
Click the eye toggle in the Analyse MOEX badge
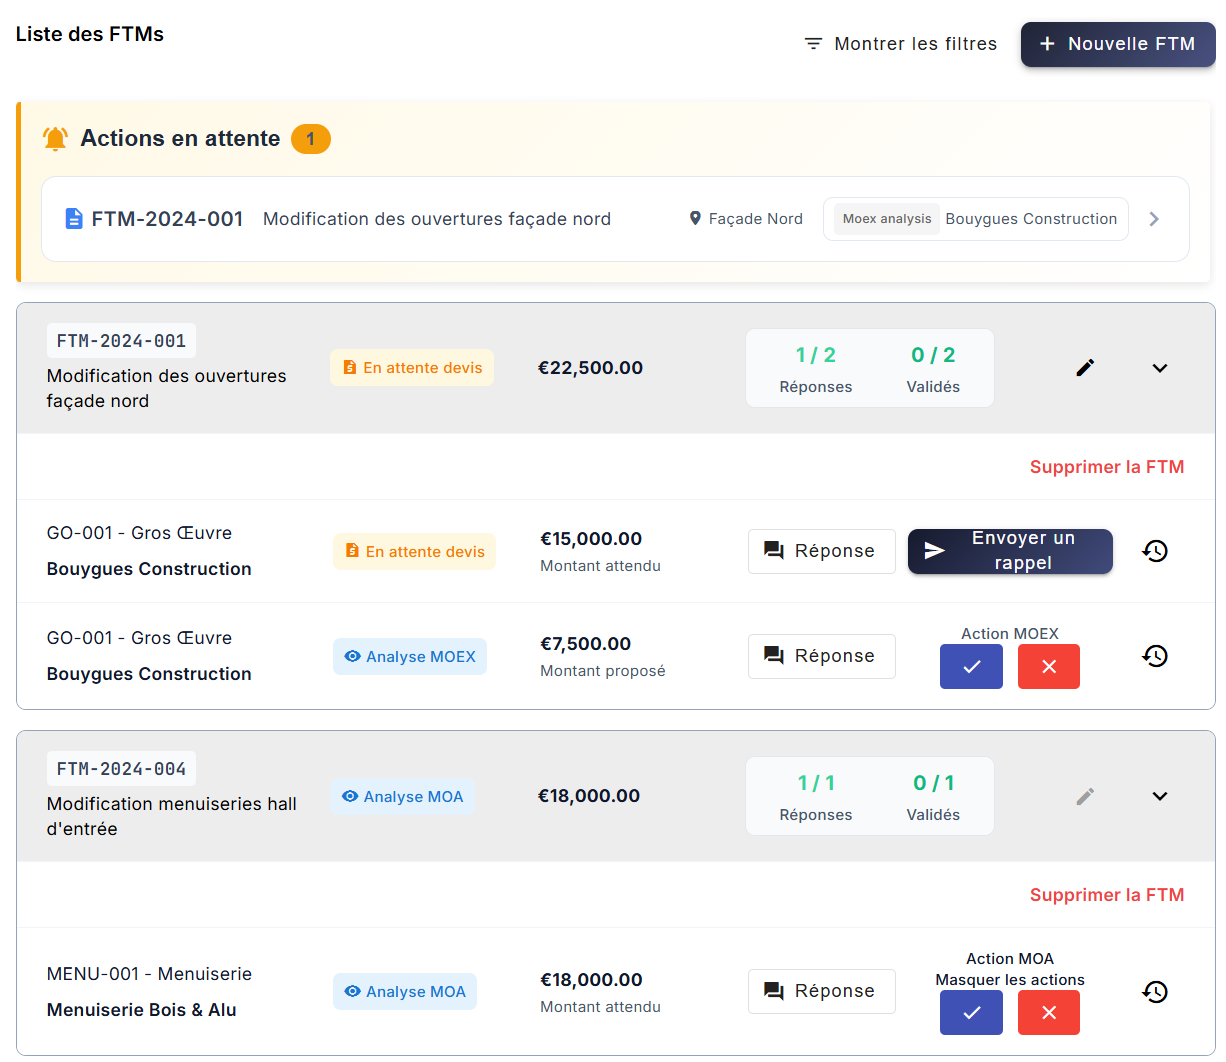coord(352,656)
